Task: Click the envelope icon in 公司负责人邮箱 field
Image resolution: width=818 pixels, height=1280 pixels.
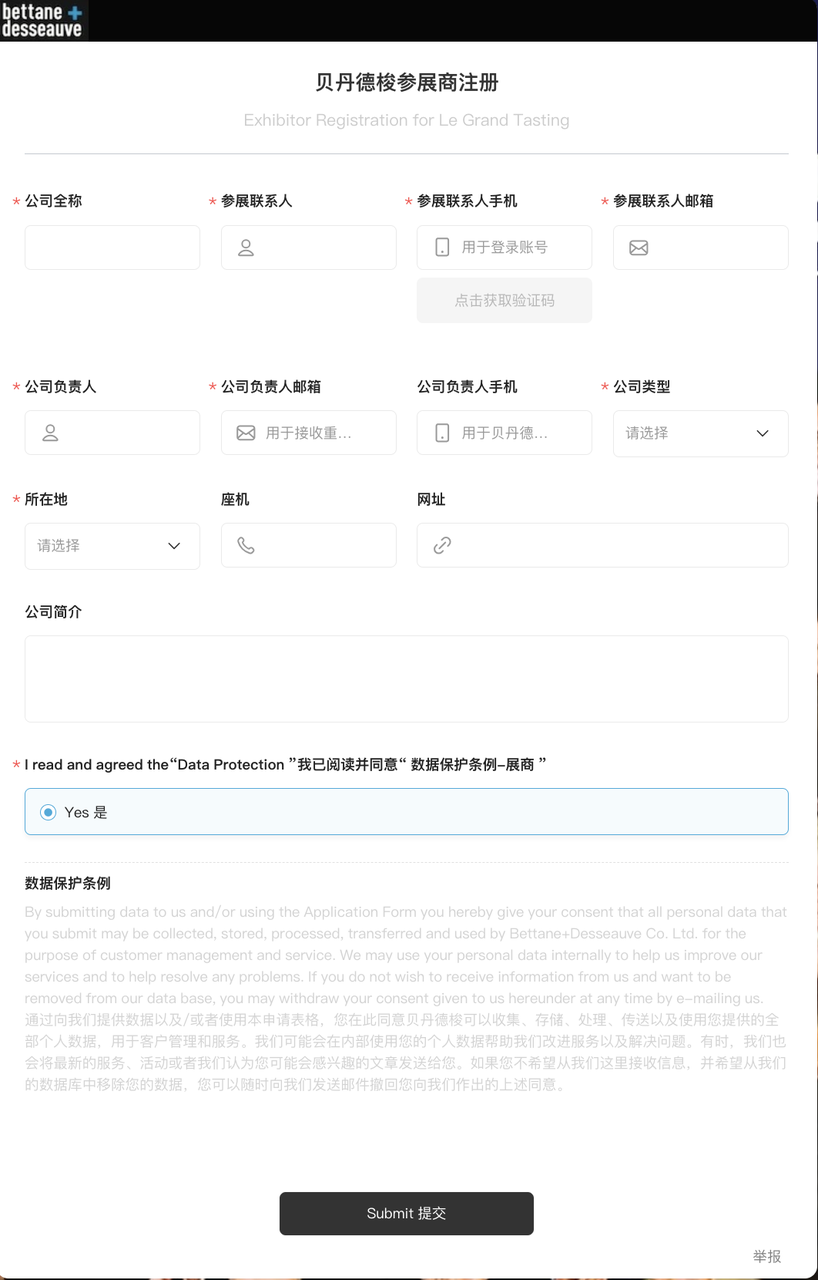Action: click(x=246, y=433)
